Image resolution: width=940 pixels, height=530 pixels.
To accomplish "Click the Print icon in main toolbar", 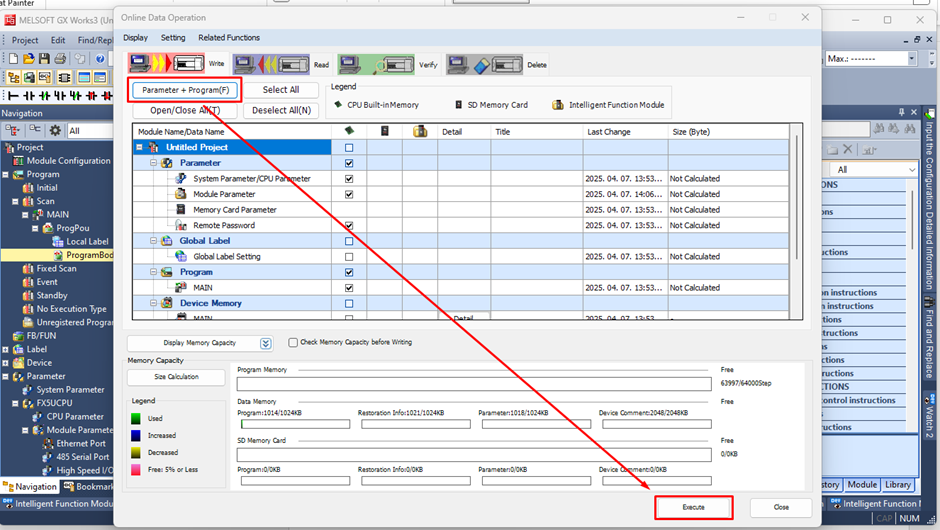I will pyautogui.click(x=60, y=58).
